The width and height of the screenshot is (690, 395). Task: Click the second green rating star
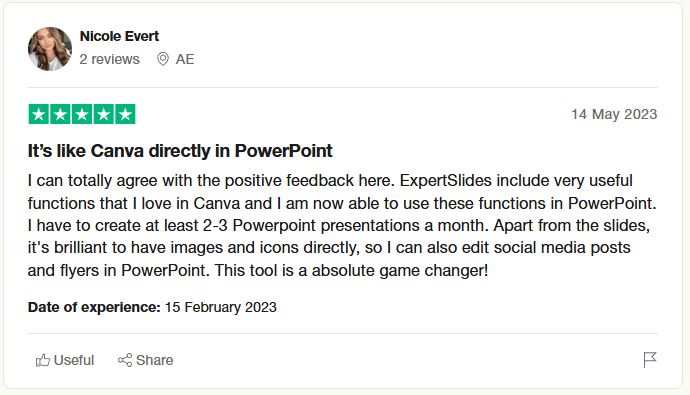[60, 114]
